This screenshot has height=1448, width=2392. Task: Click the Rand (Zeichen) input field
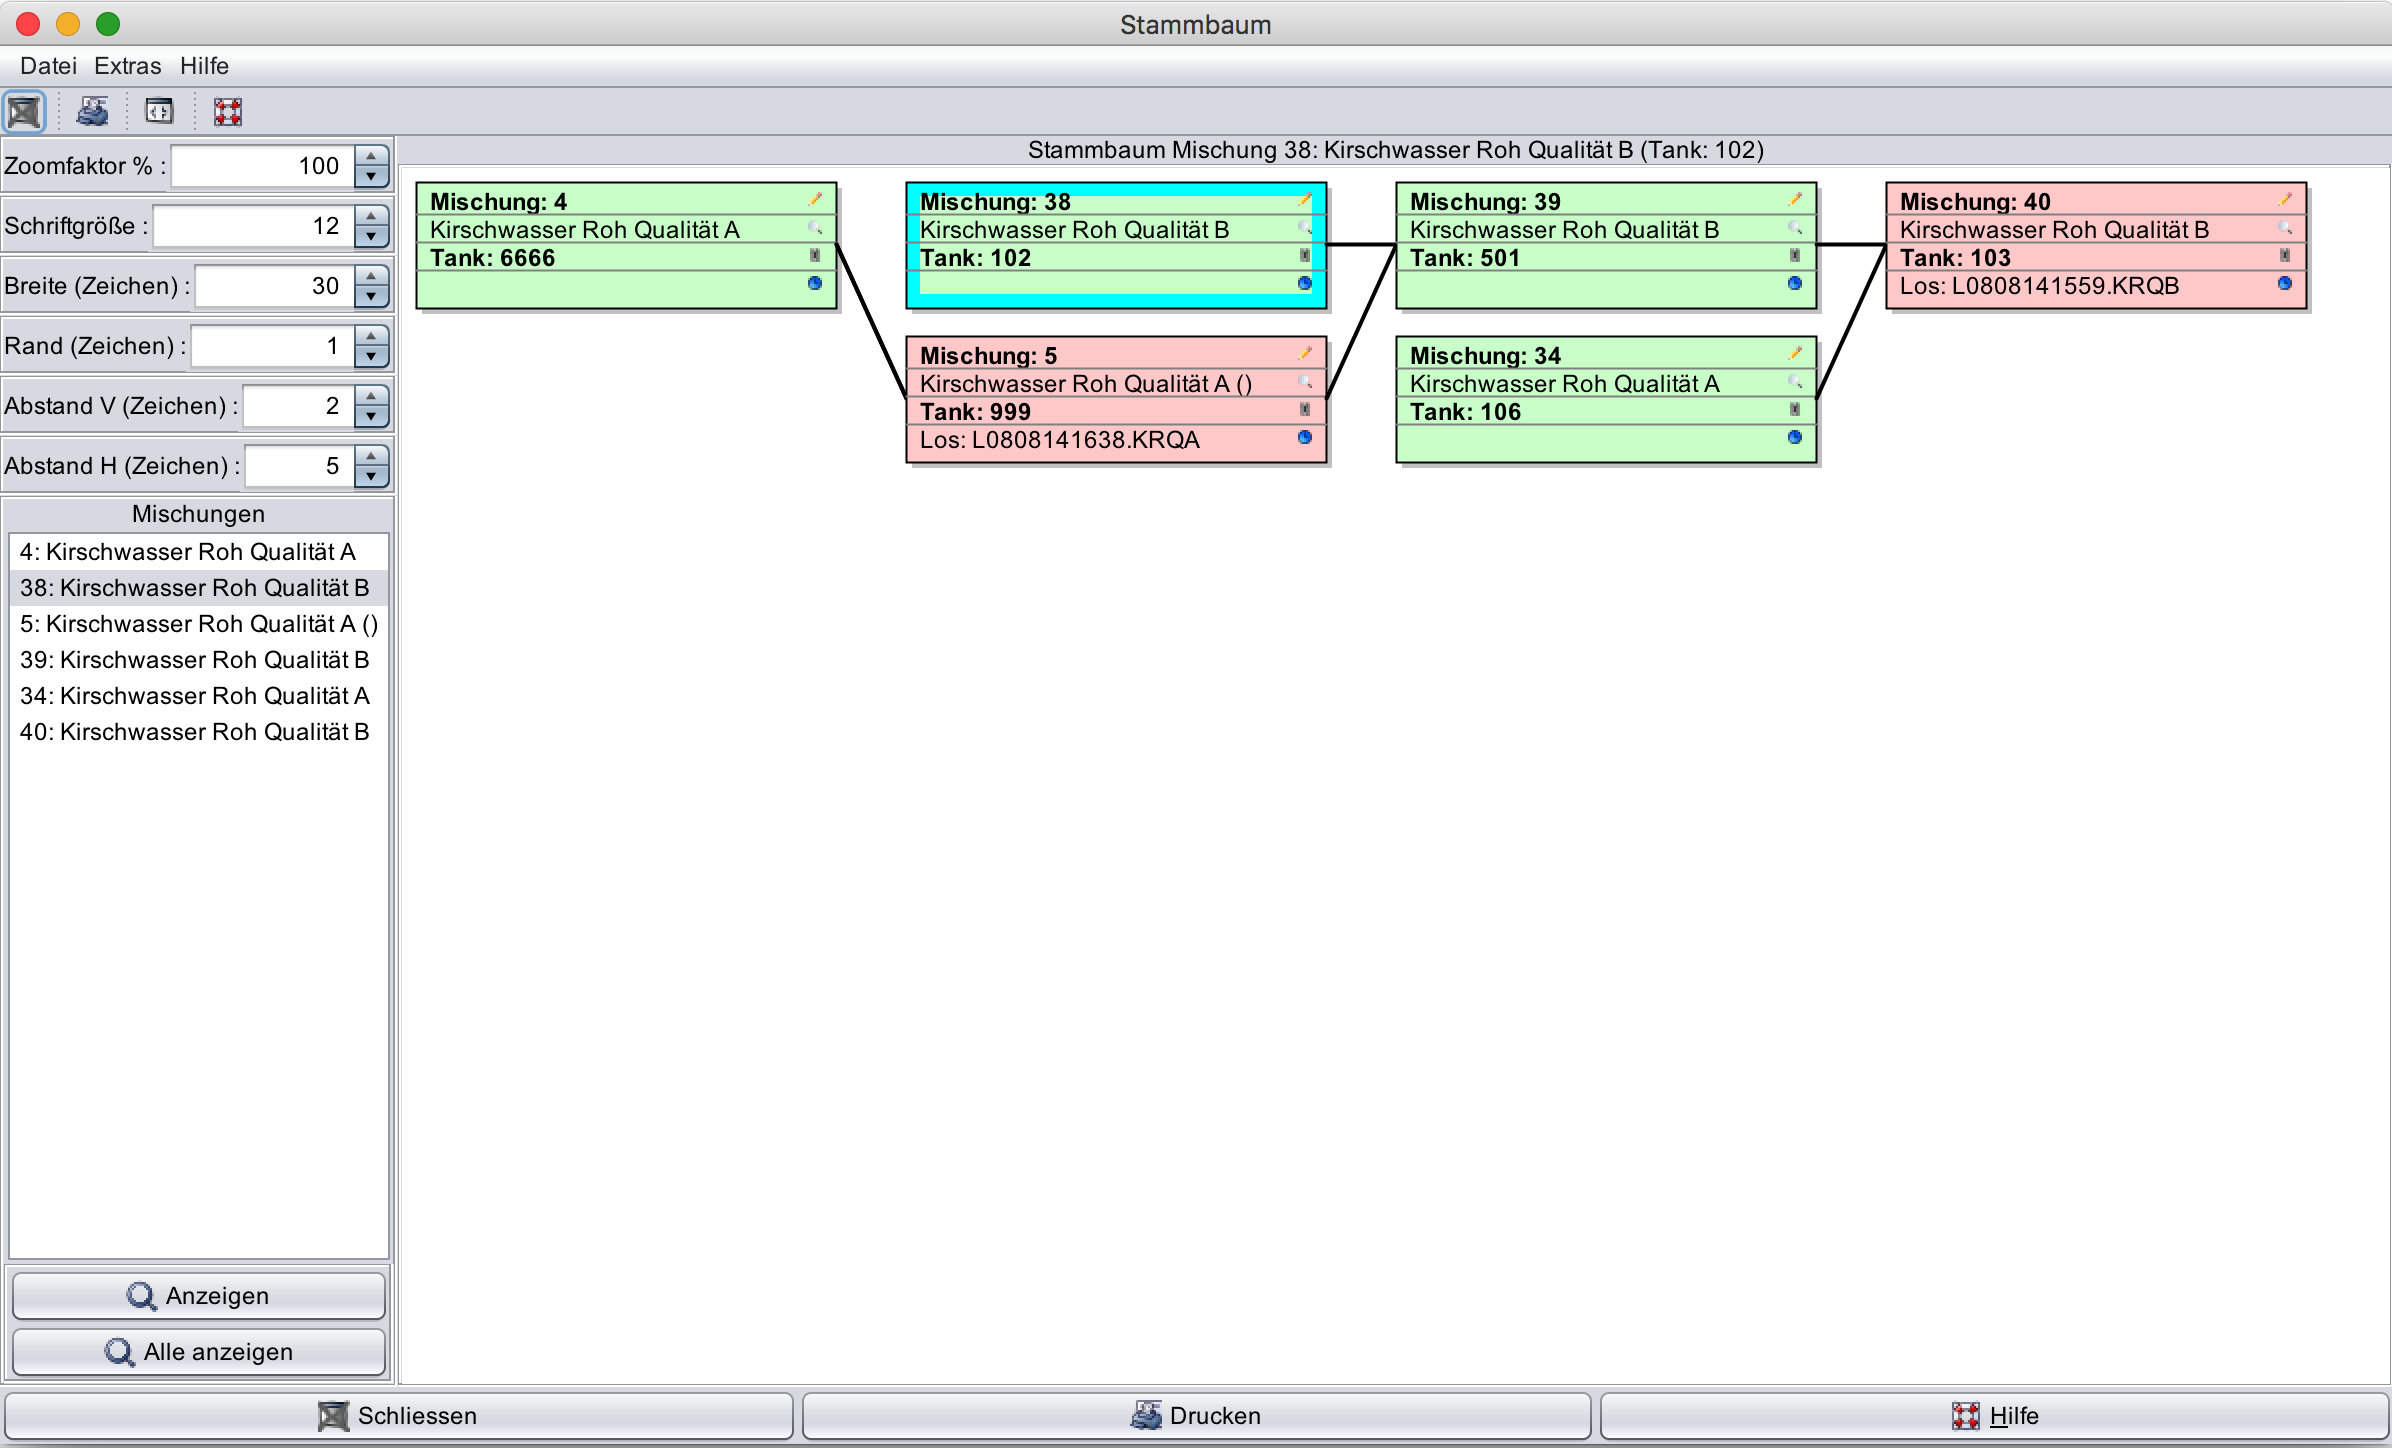point(271,346)
